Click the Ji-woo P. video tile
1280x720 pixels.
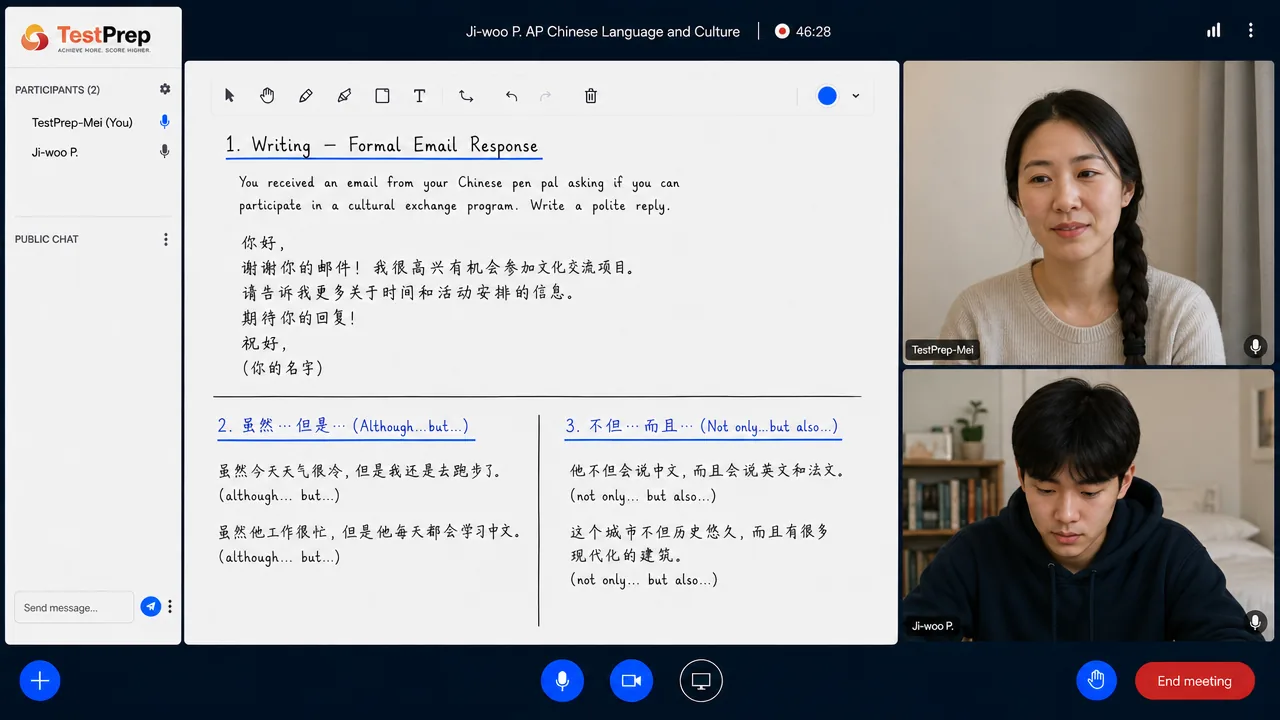click(x=1088, y=506)
